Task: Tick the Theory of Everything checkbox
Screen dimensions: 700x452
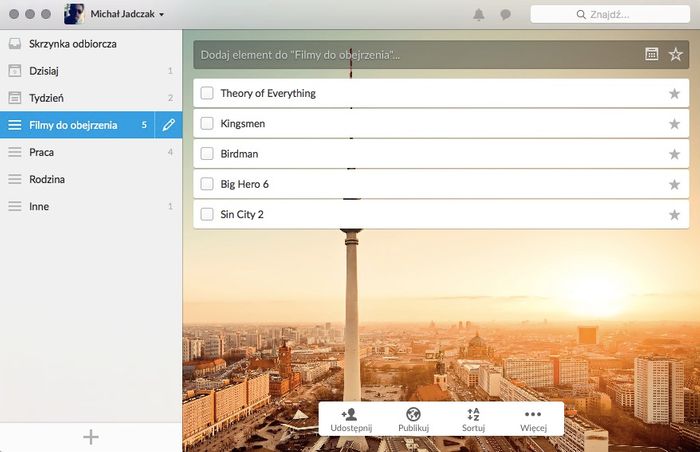Action: pyautogui.click(x=207, y=94)
